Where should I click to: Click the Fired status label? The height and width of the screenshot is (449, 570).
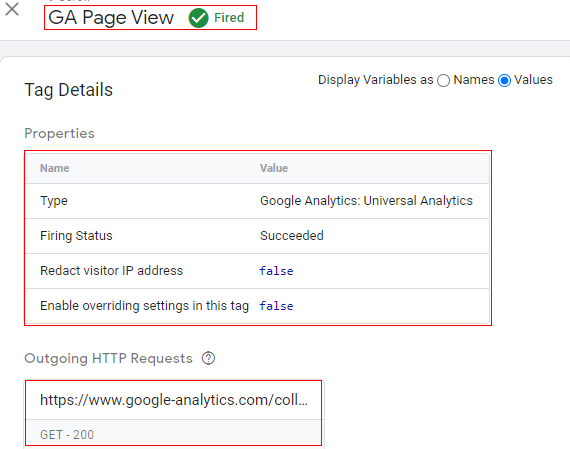click(x=229, y=17)
